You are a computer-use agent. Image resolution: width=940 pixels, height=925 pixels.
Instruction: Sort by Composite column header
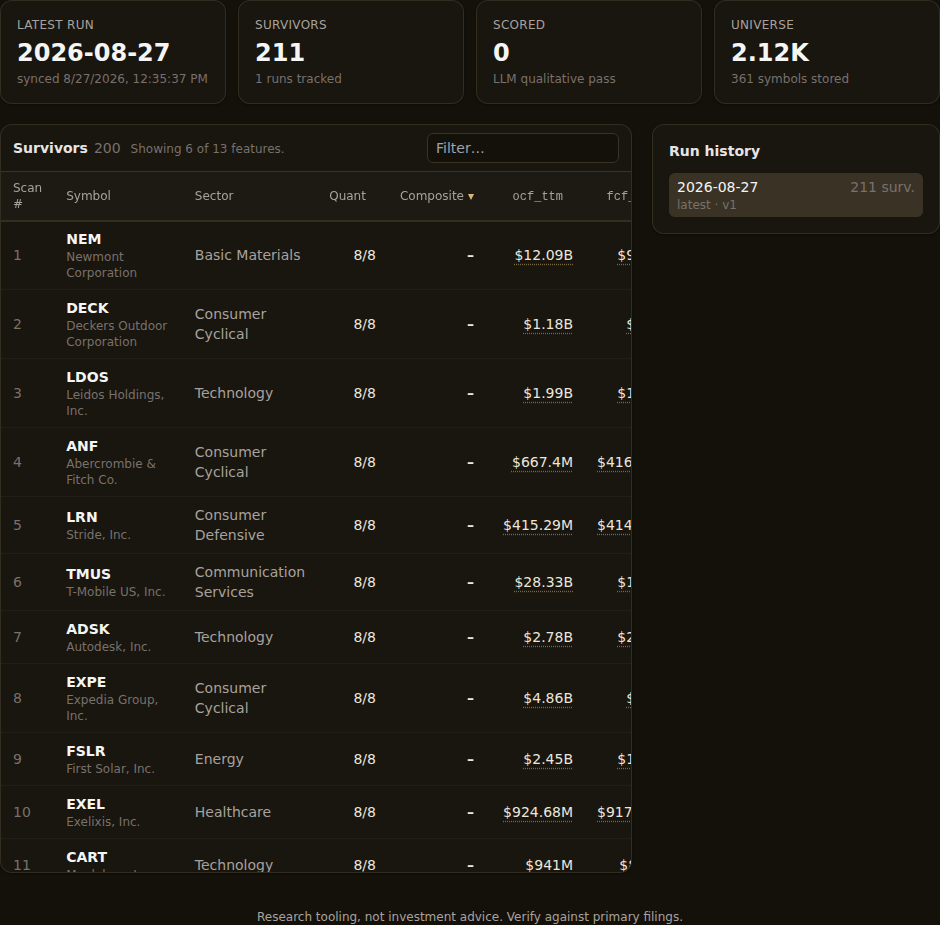point(436,196)
